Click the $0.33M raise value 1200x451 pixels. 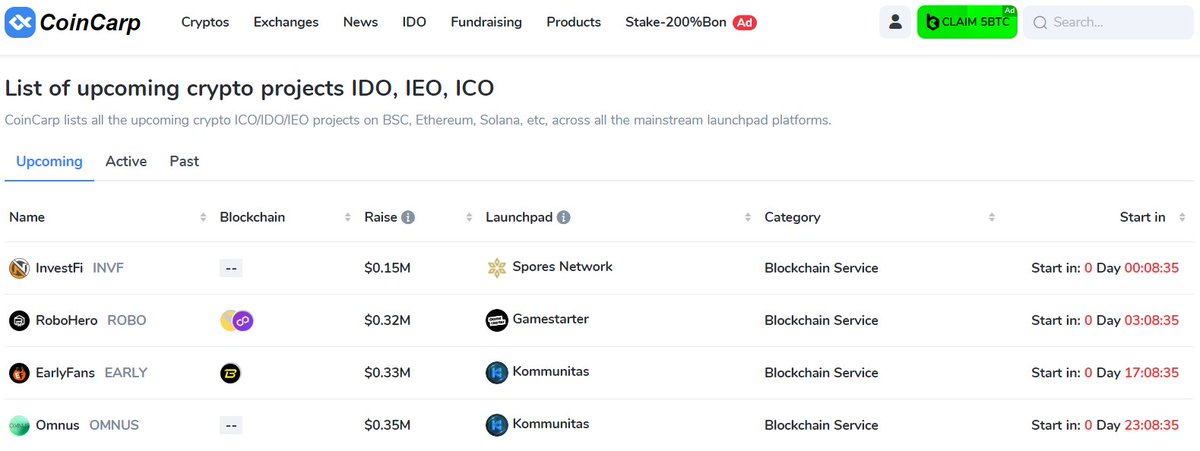click(387, 373)
